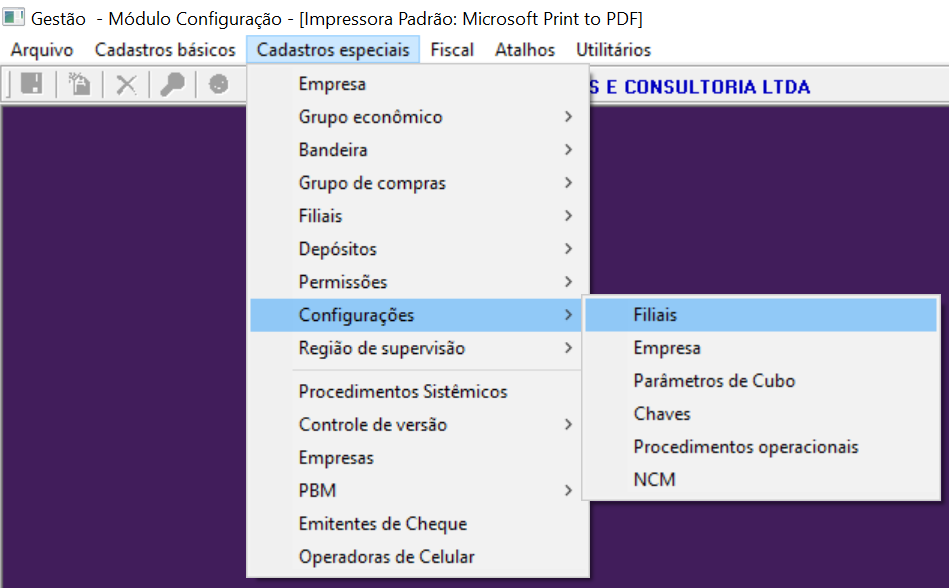Open the Arquivo menu

tap(42, 50)
